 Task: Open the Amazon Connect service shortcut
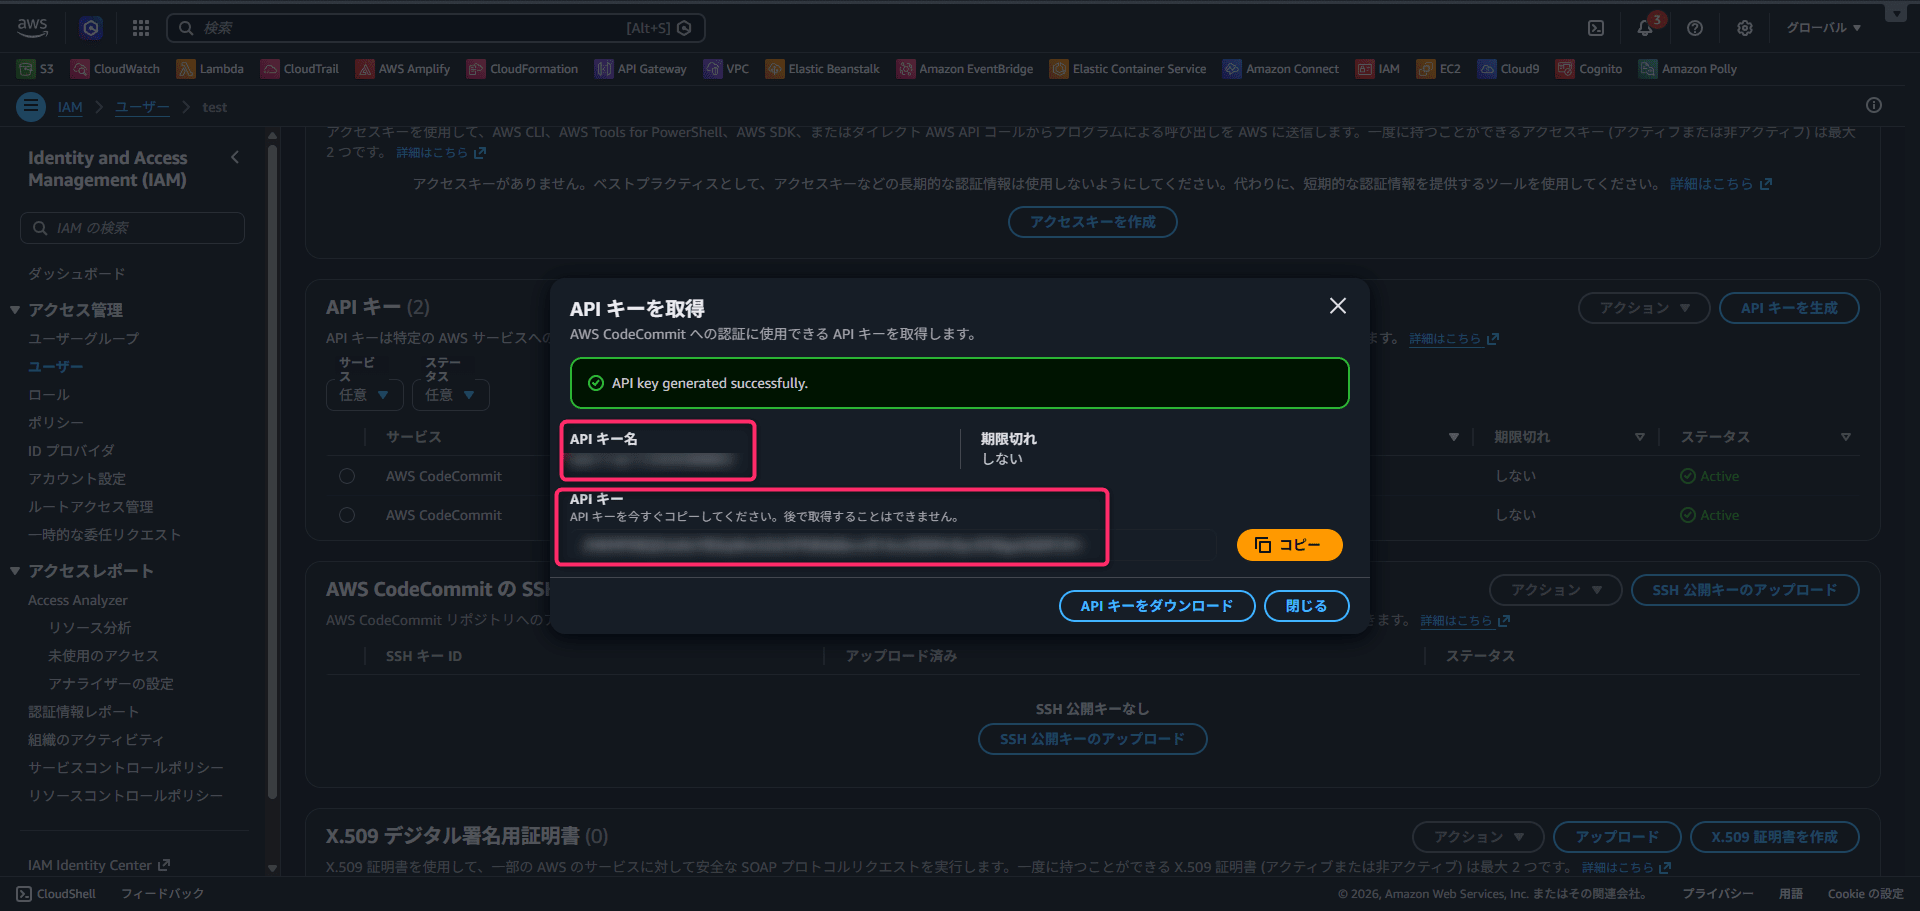[1281, 69]
